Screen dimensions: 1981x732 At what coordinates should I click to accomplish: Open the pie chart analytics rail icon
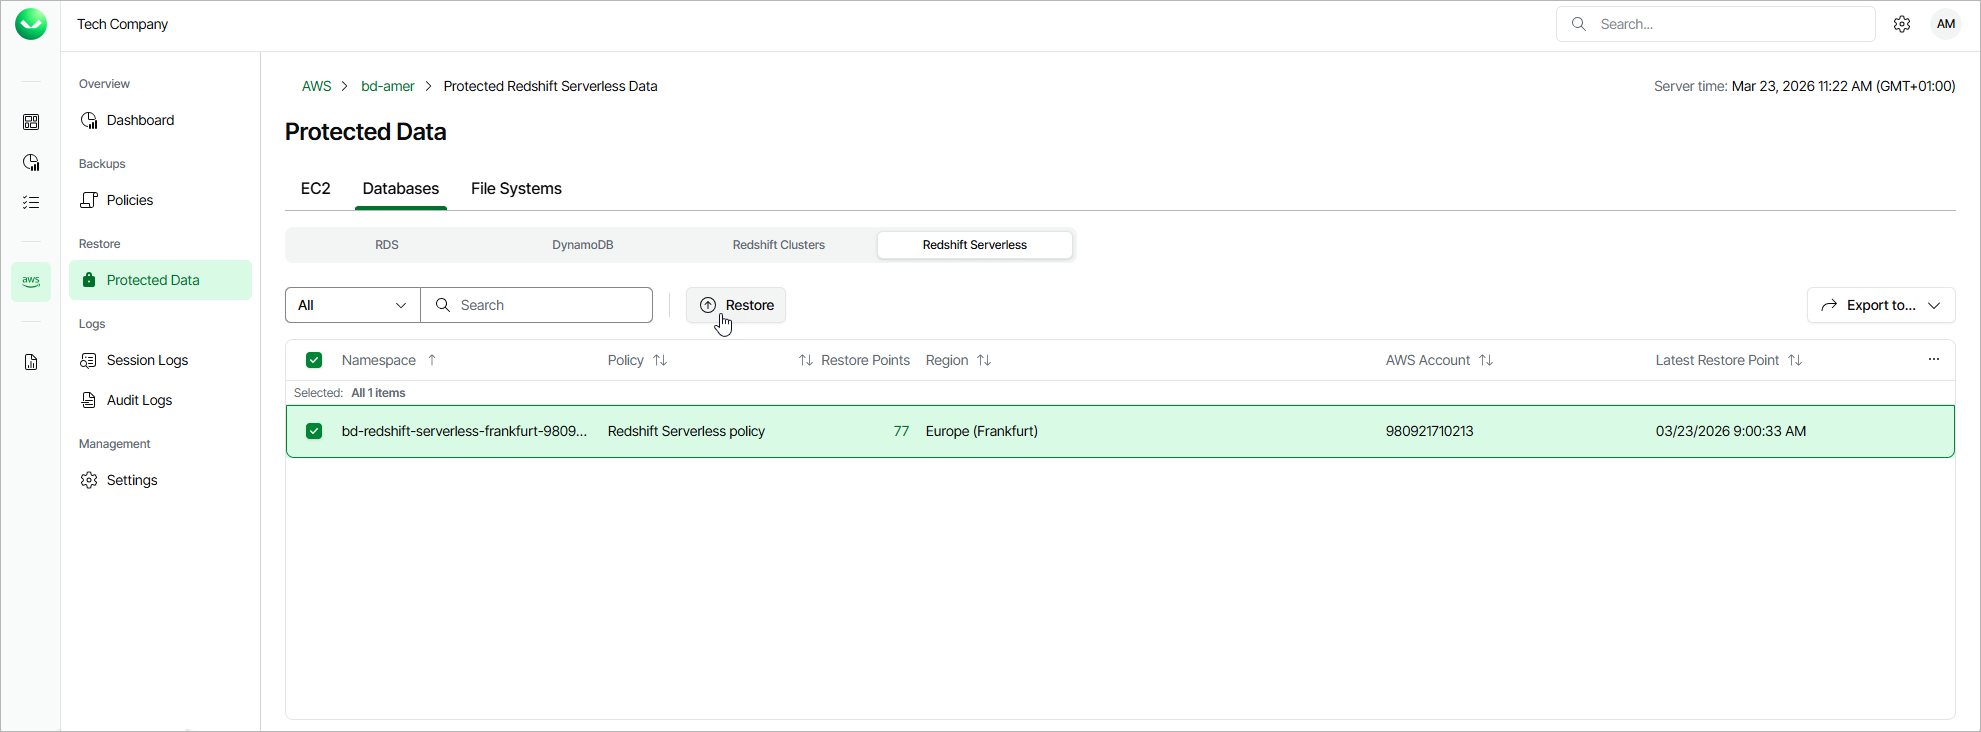pos(31,162)
